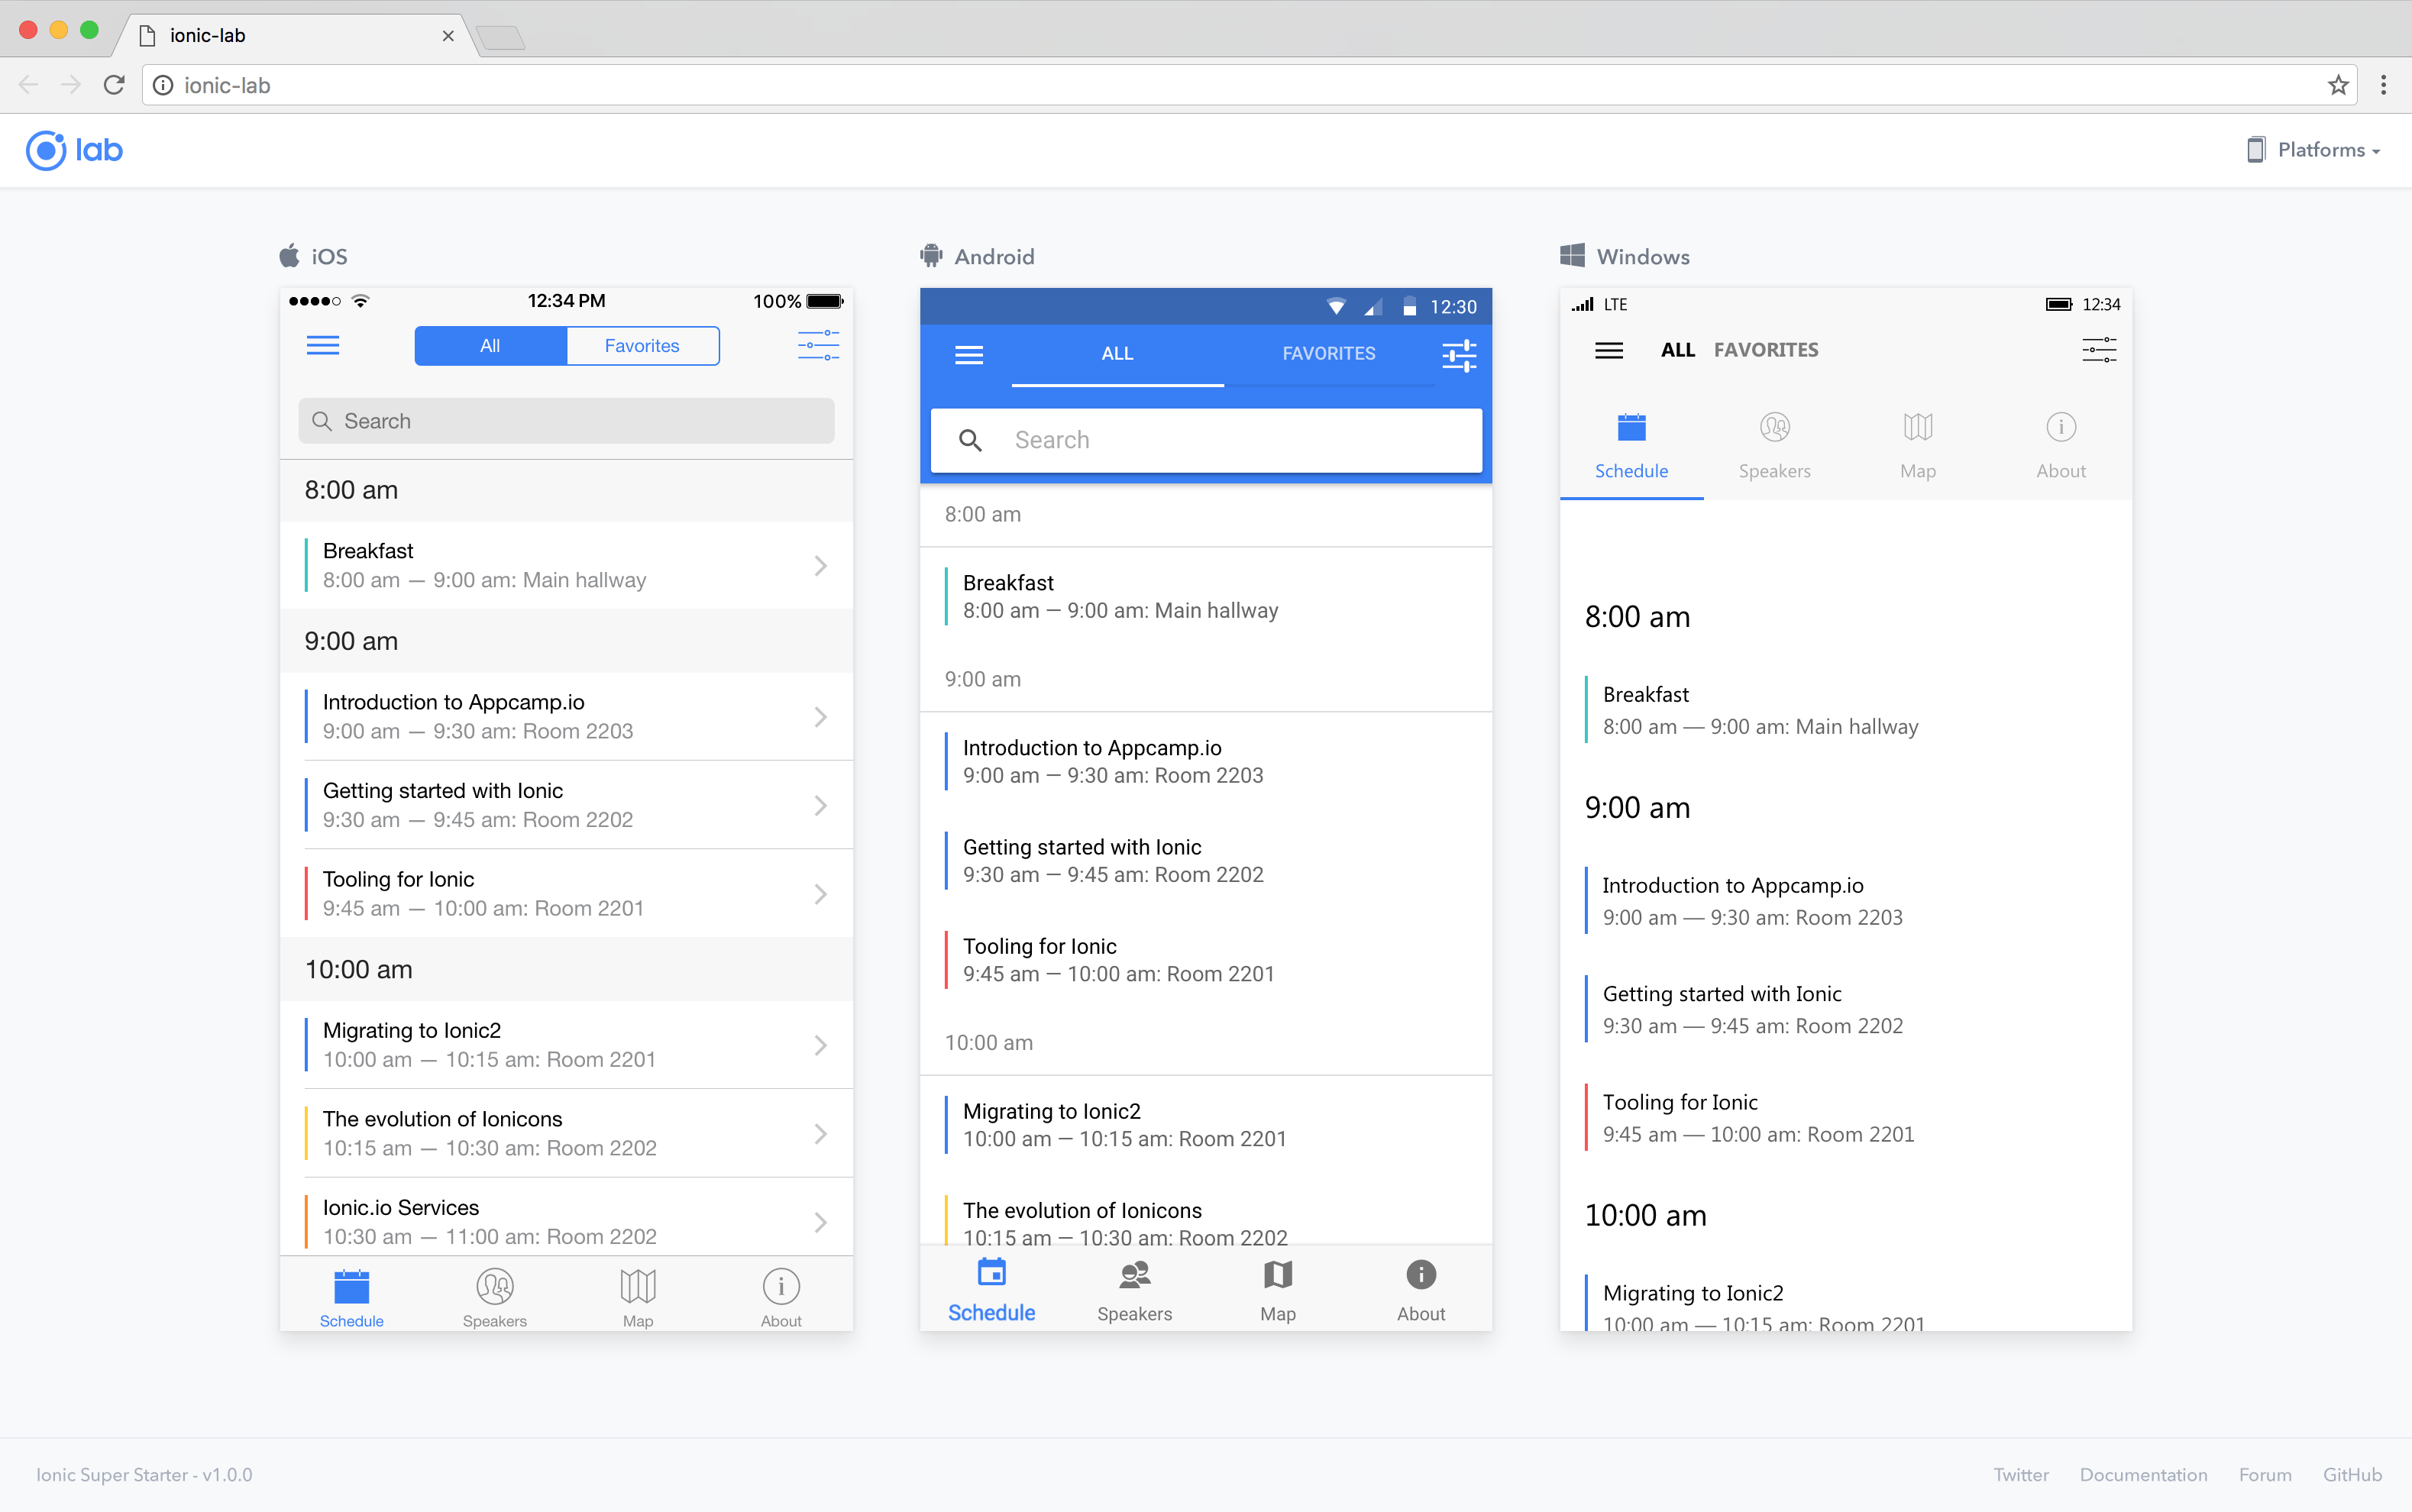This screenshot has width=2412, height=1512.
Task: Expand the Breakfast session chevron on iOS
Action: (820, 565)
